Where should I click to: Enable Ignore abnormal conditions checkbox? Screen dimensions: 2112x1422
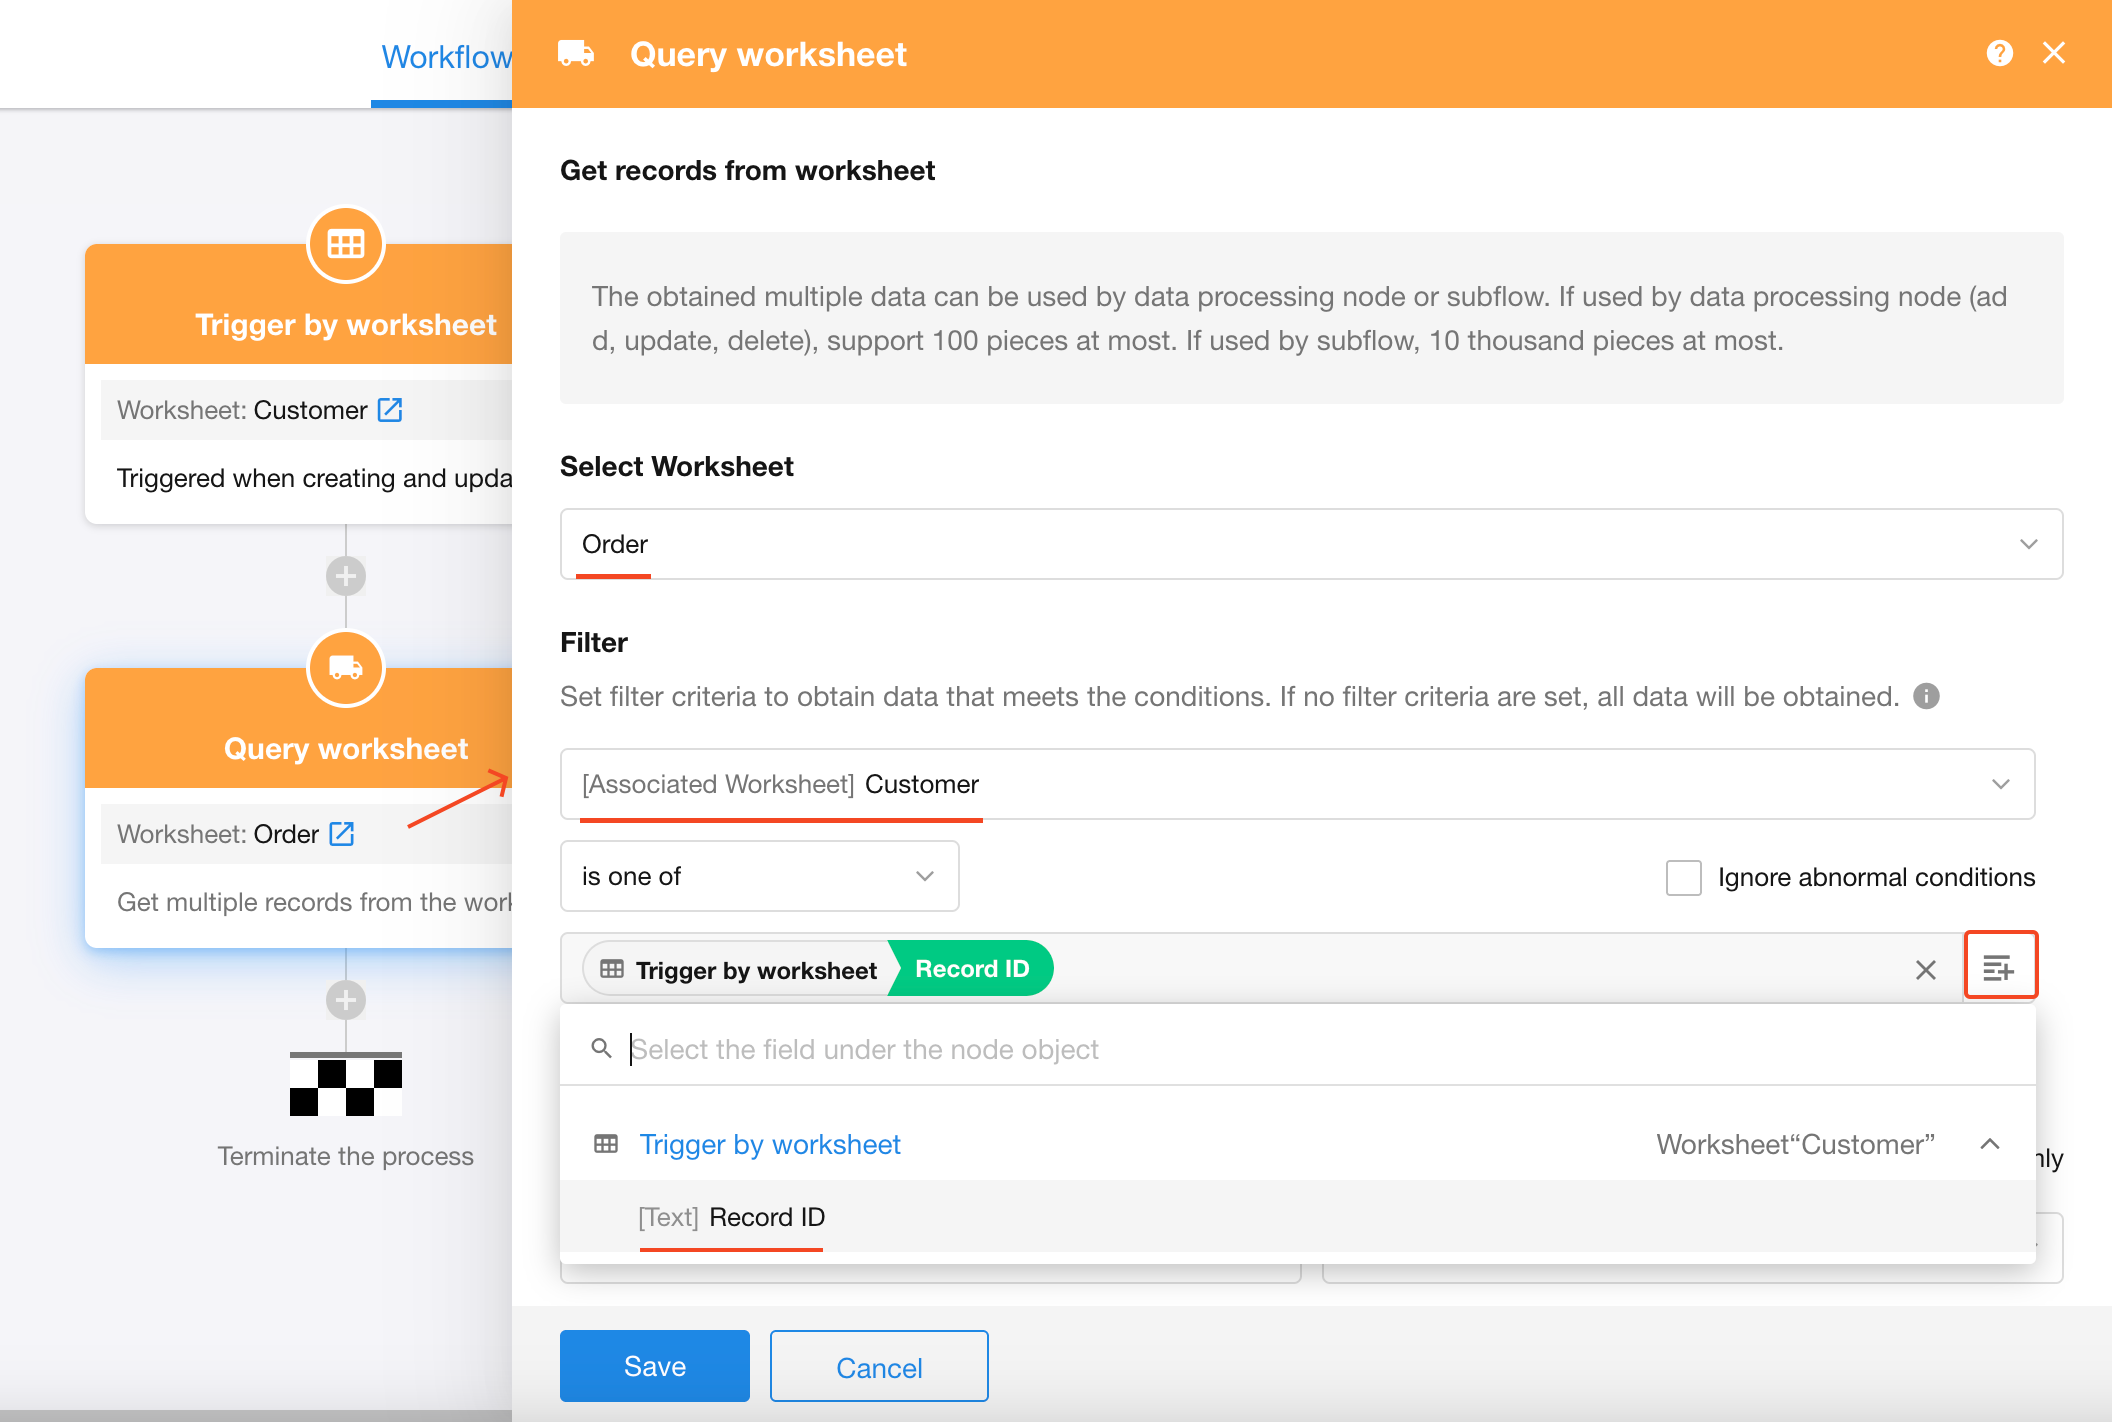tap(1684, 877)
